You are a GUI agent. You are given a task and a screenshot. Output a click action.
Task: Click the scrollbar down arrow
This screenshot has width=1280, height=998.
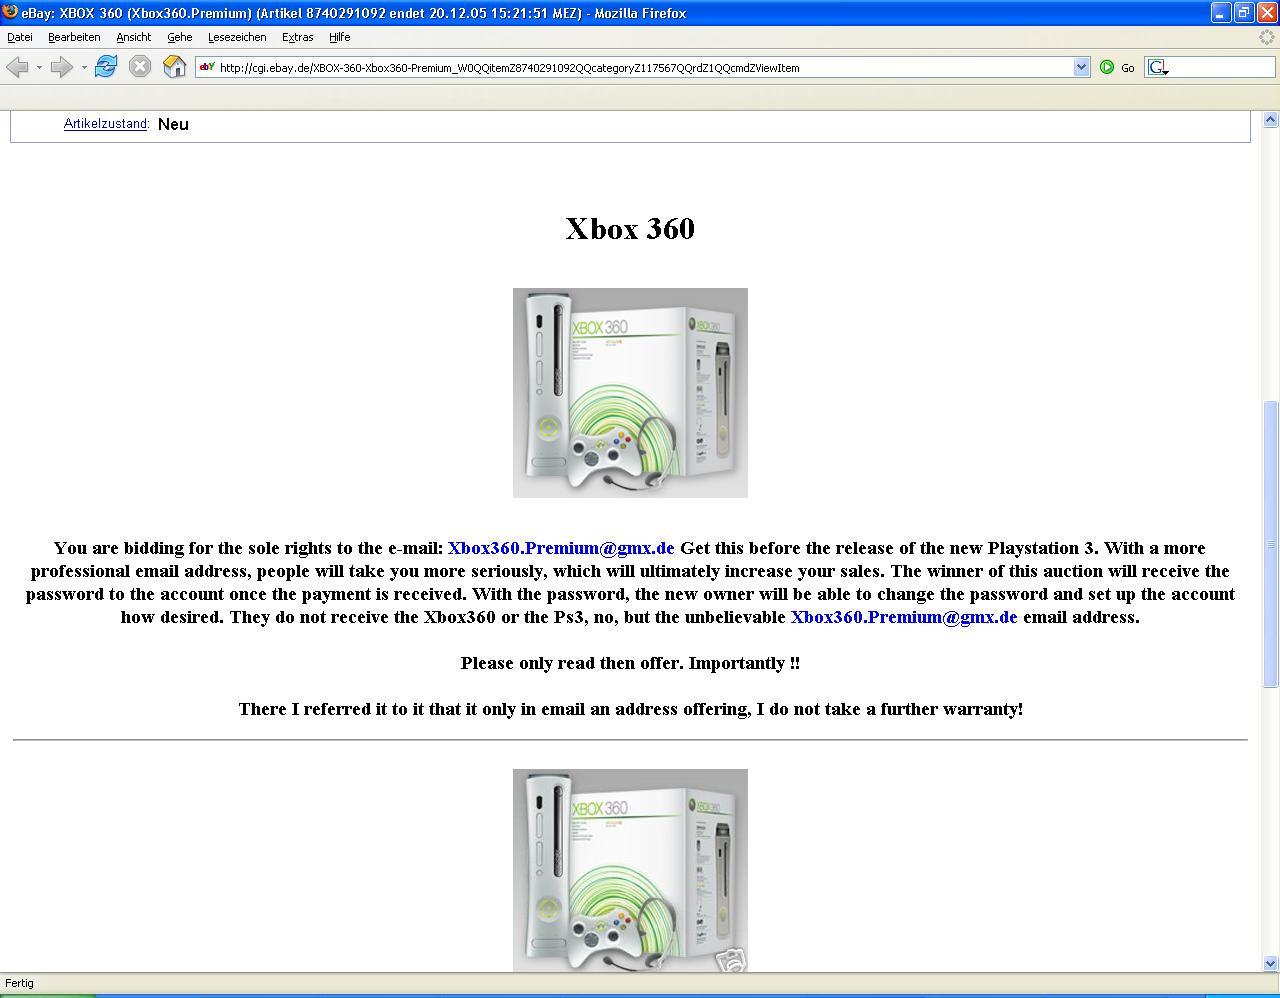(x=1271, y=964)
